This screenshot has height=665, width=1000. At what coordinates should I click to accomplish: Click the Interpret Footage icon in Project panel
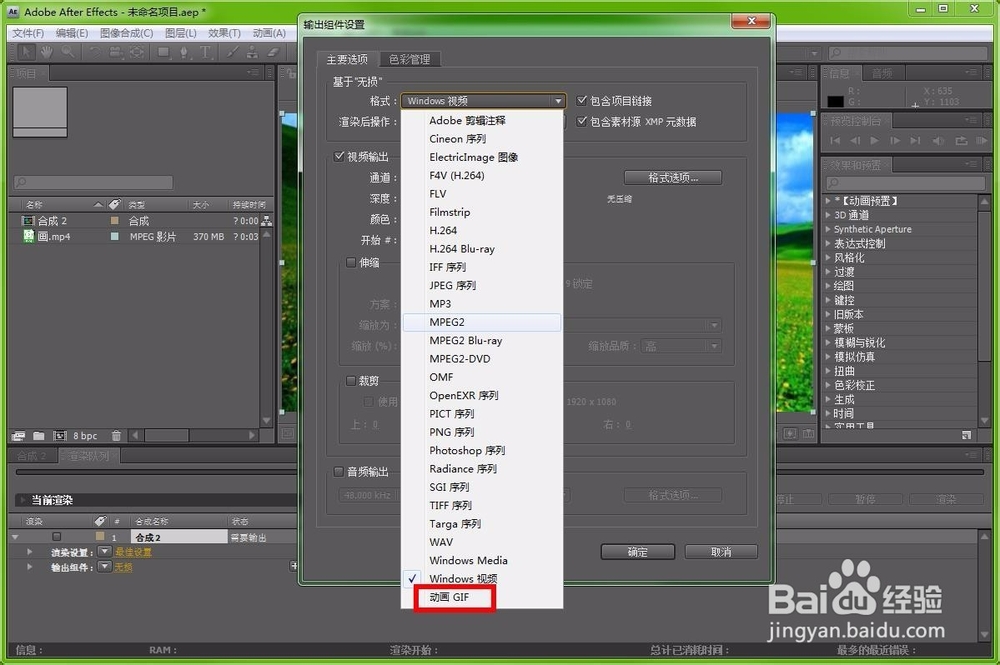[18, 435]
